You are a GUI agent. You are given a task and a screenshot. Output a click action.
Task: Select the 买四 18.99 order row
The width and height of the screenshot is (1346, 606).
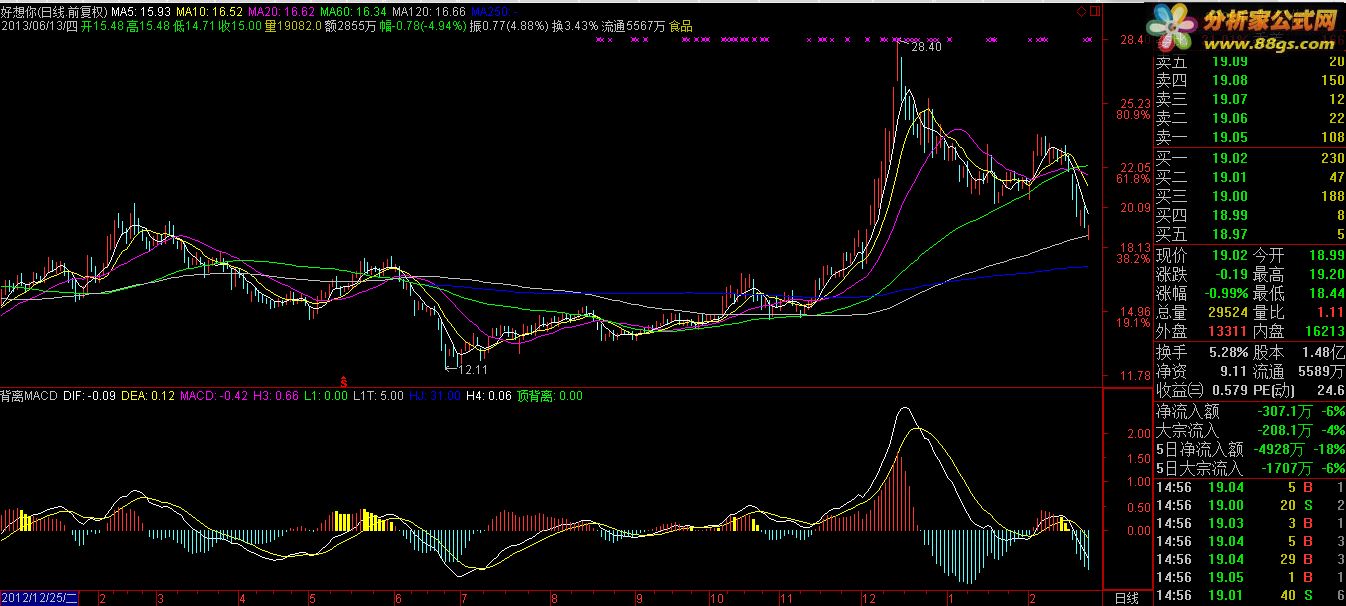pos(1250,215)
